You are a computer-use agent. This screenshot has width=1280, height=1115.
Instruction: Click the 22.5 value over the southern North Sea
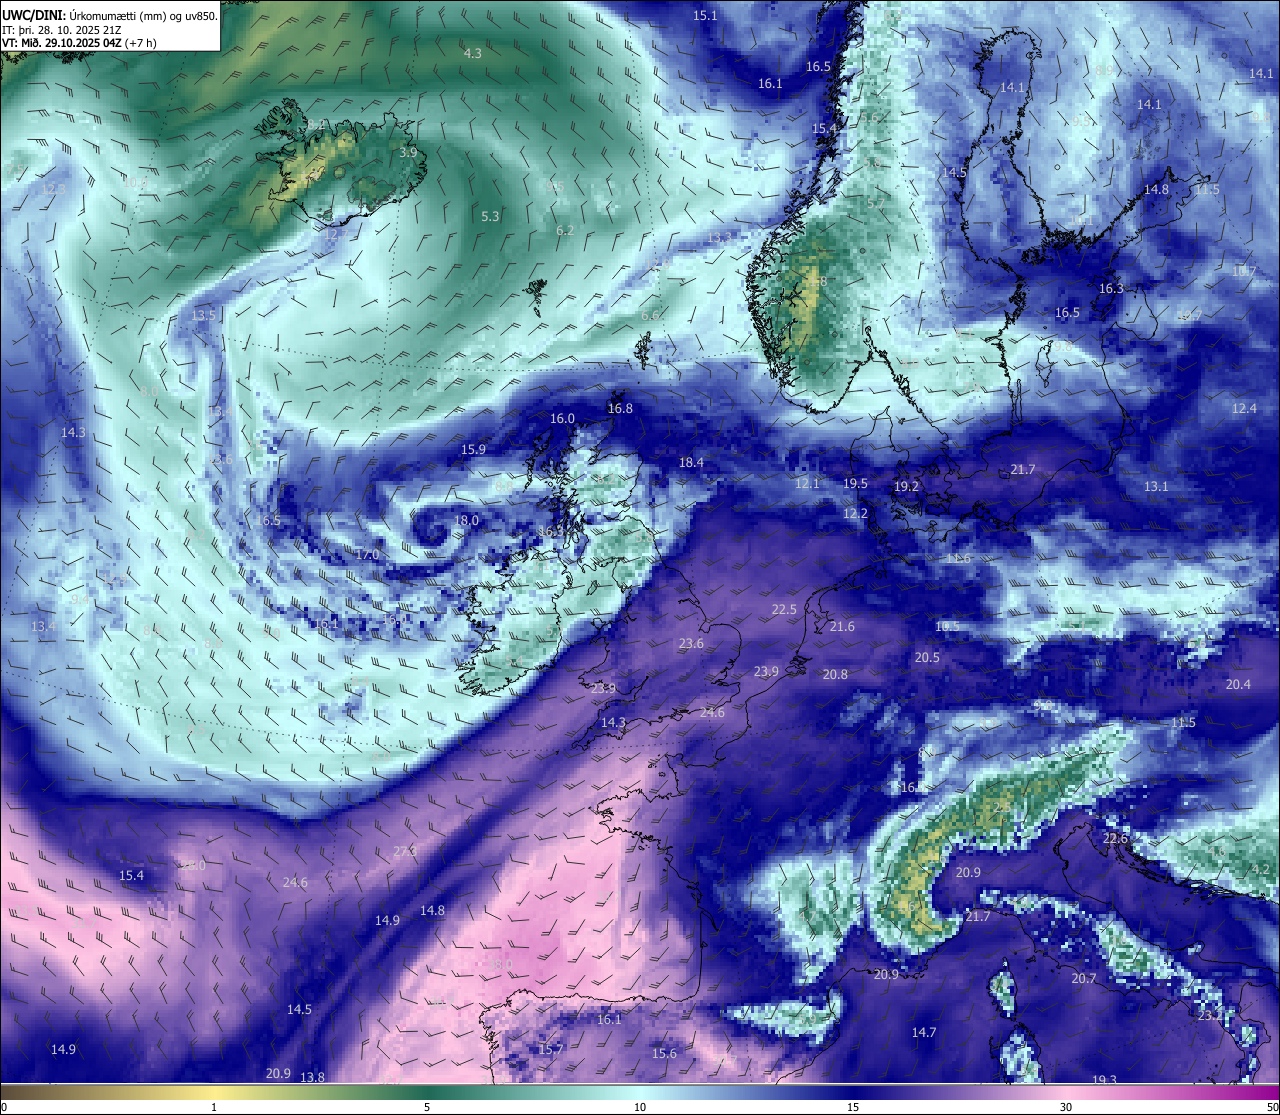(784, 610)
